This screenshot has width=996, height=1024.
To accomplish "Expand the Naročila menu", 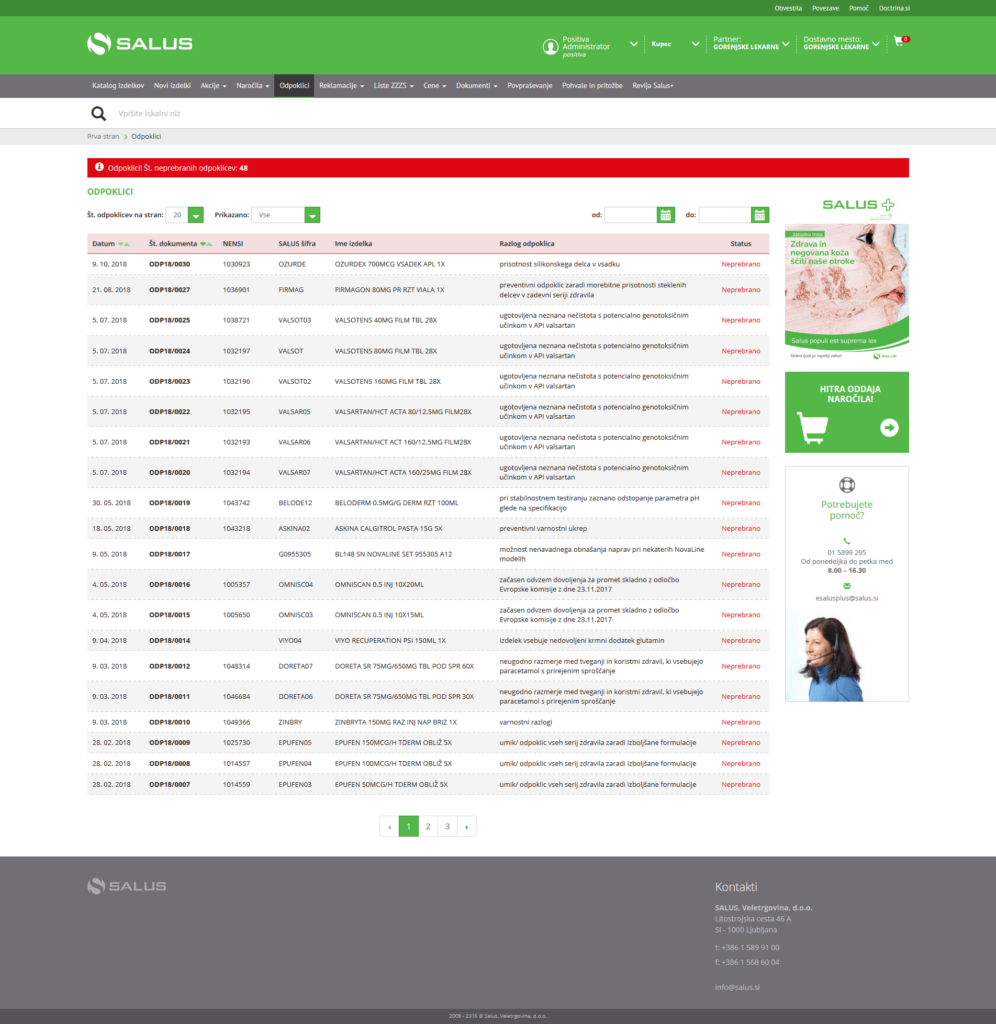I will click(253, 86).
